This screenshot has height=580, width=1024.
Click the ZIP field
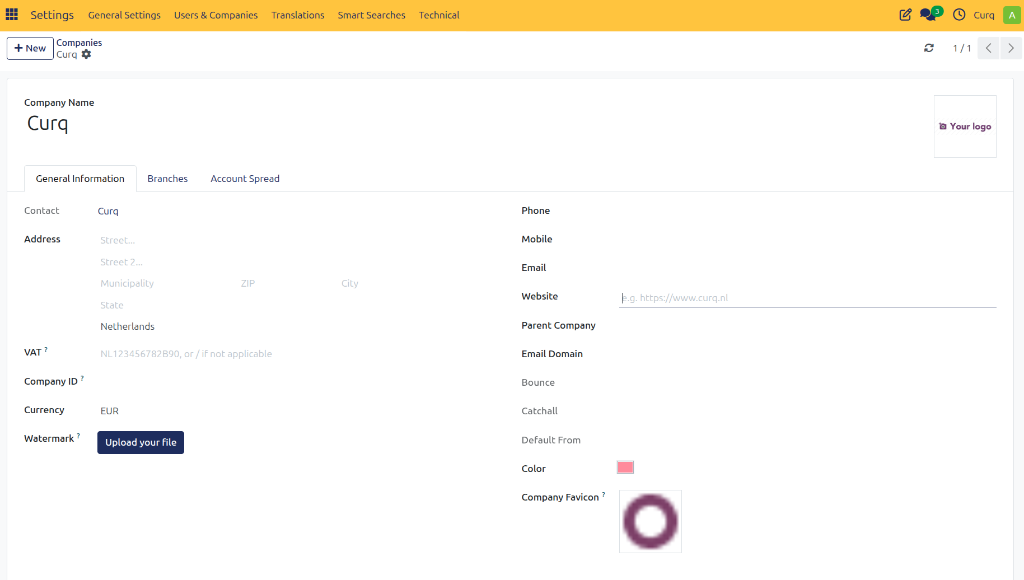tap(287, 283)
